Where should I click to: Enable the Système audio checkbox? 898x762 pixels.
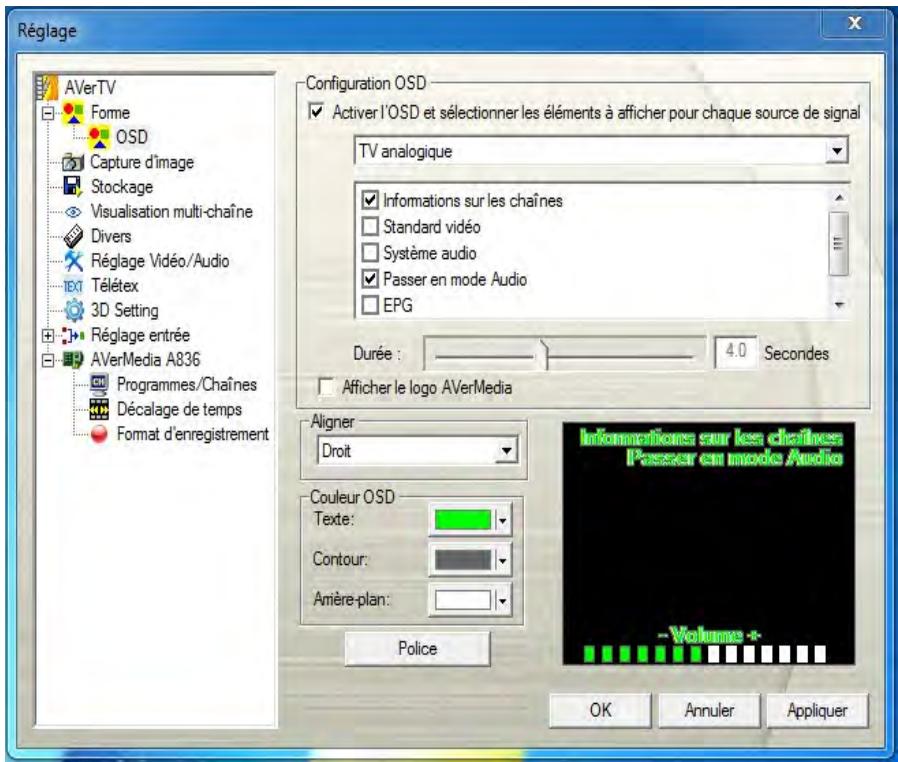(x=370, y=252)
